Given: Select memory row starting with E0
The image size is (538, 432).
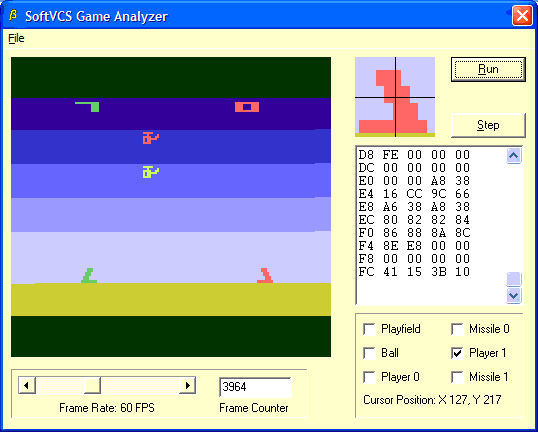Looking at the screenshot, I should [x=414, y=181].
